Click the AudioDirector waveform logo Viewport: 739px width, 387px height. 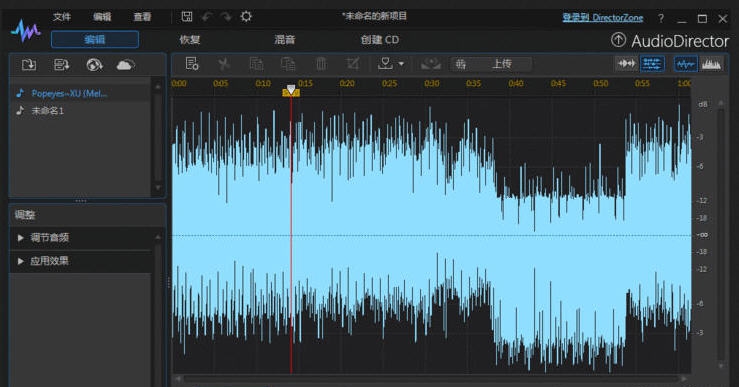click(26, 32)
